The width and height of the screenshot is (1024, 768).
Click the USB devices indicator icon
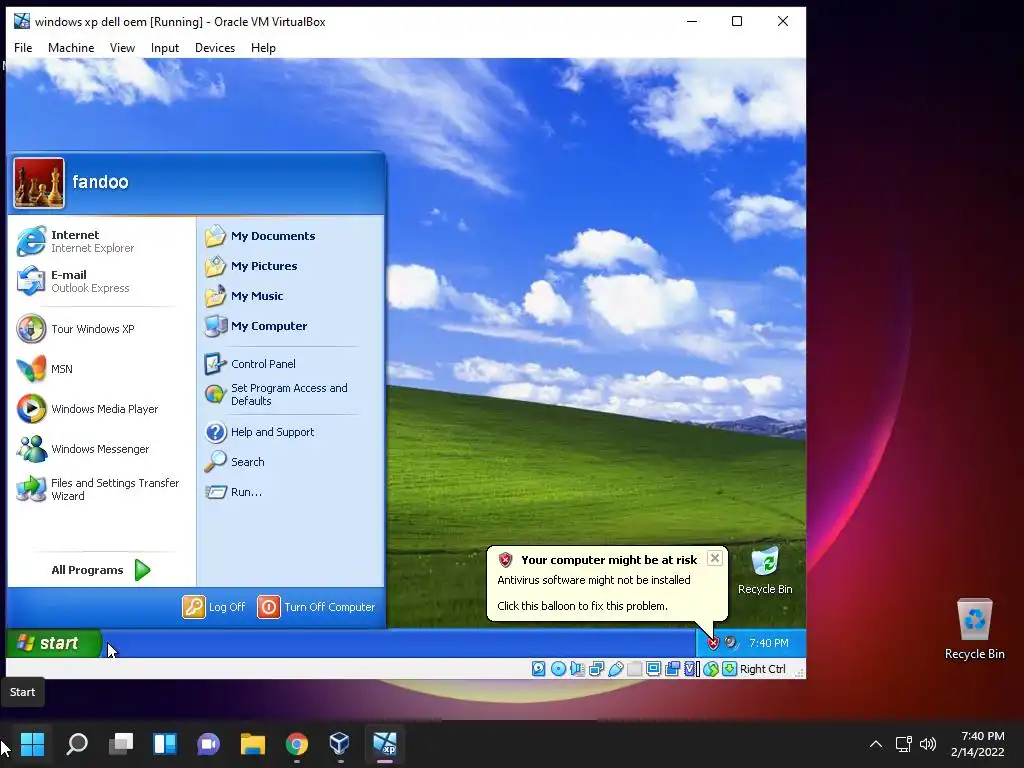(615, 669)
